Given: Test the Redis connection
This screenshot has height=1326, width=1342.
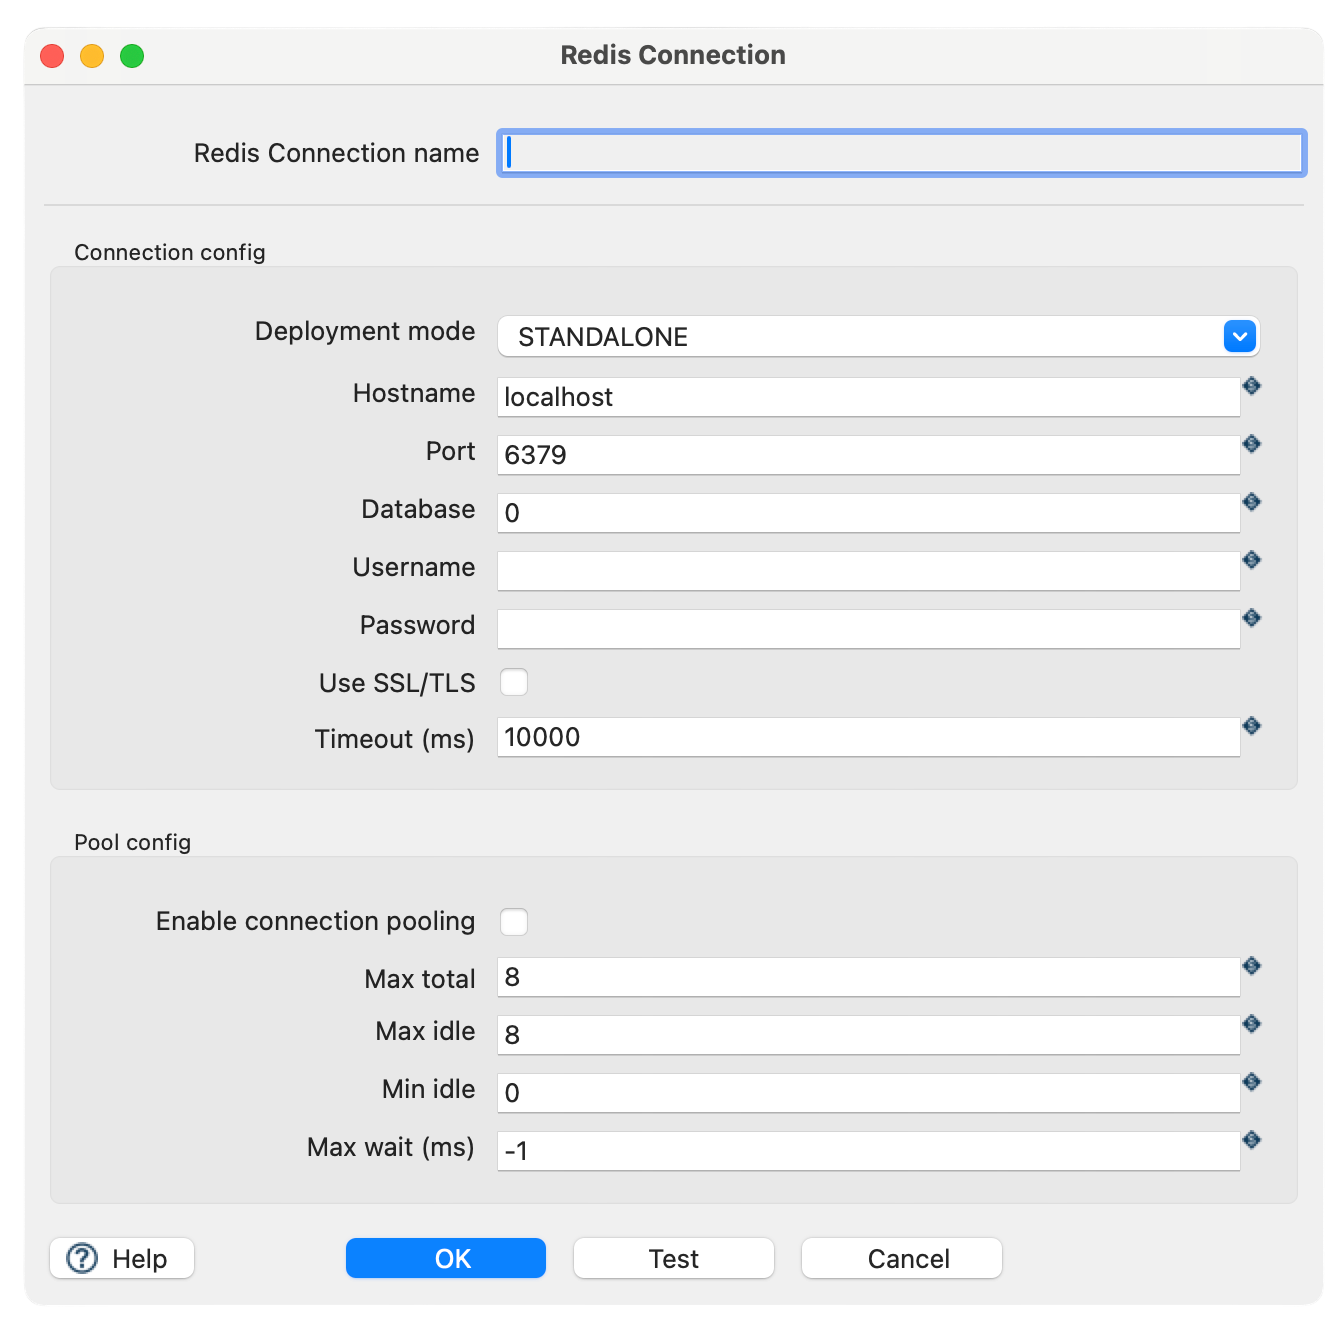Looking at the screenshot, I should click(x=674, y=1258).
